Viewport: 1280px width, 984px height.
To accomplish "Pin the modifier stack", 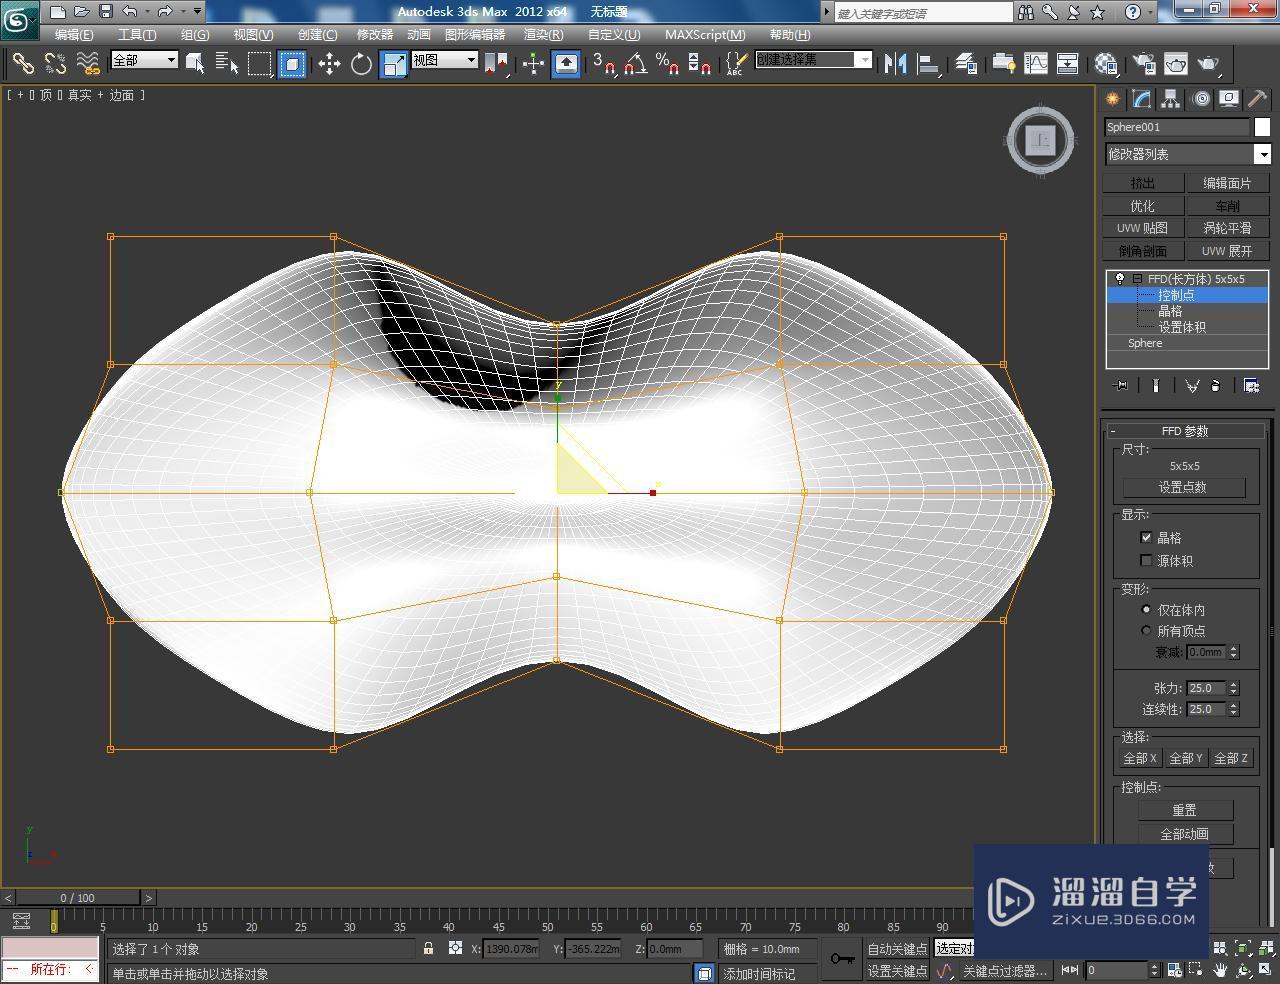I will click(1118, 385).
